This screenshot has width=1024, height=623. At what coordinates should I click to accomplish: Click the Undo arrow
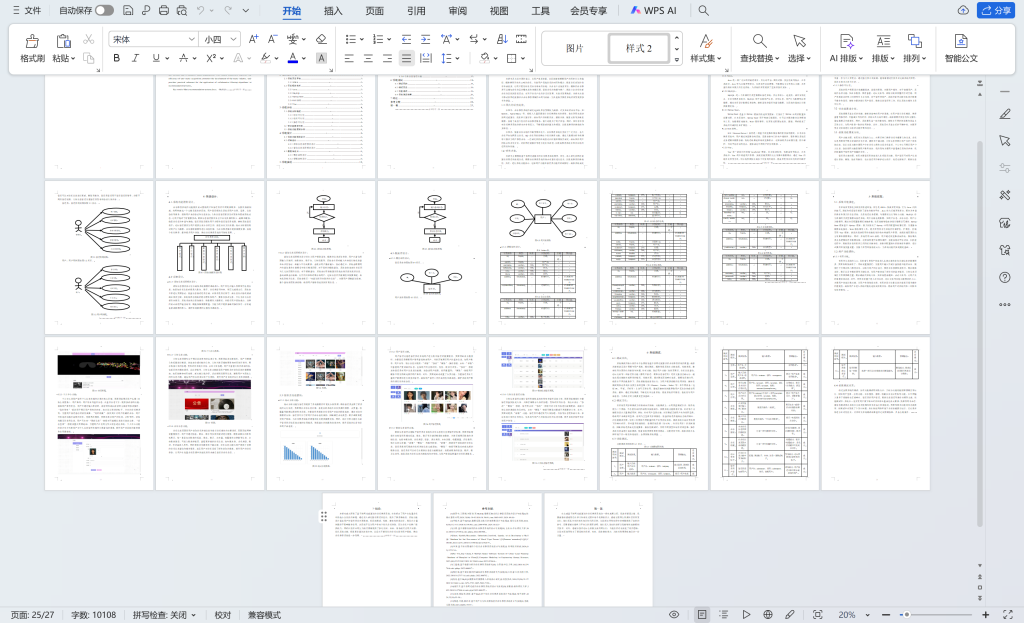[x=200, y=10]
